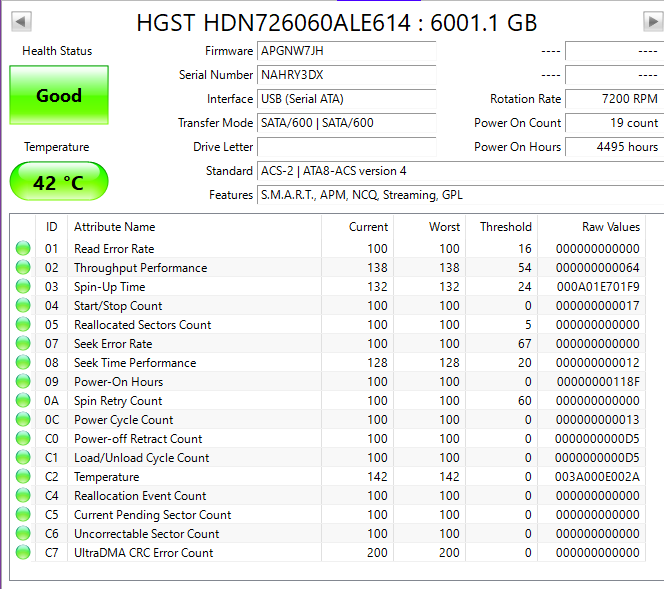Screen dimensions: 664x589
Task: Click status circle for Reallocated Sectors Count
Action: point(22,325)
